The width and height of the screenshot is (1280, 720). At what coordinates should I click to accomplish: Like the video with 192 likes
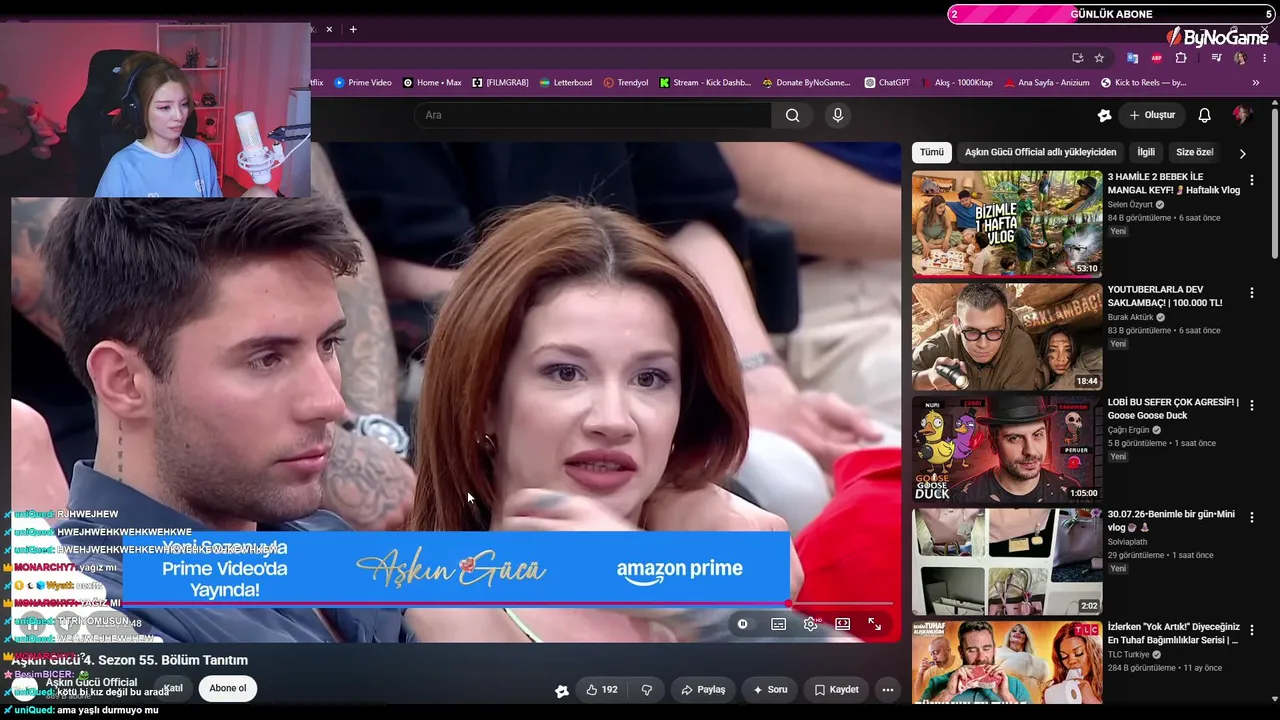coord(601,690)
